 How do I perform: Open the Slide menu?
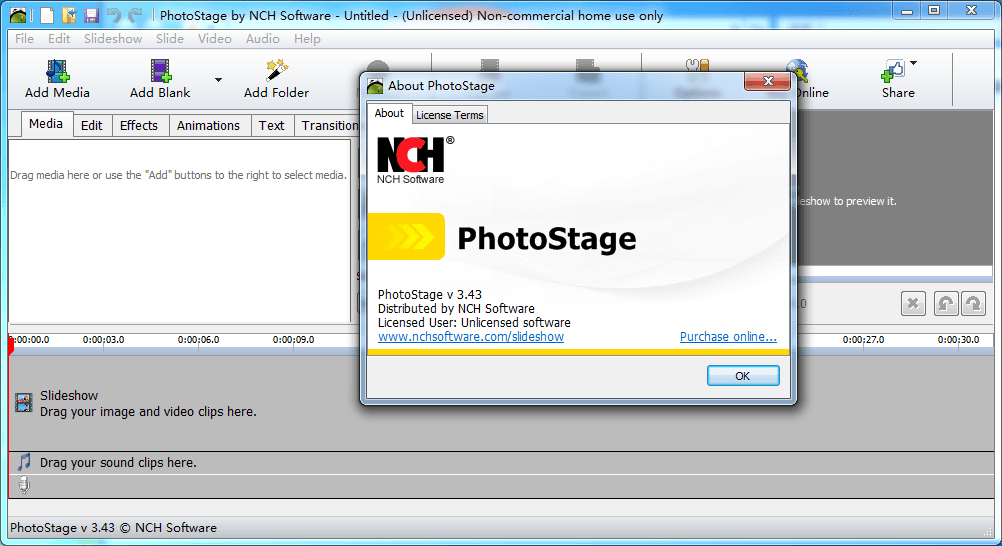pos(170,39)
